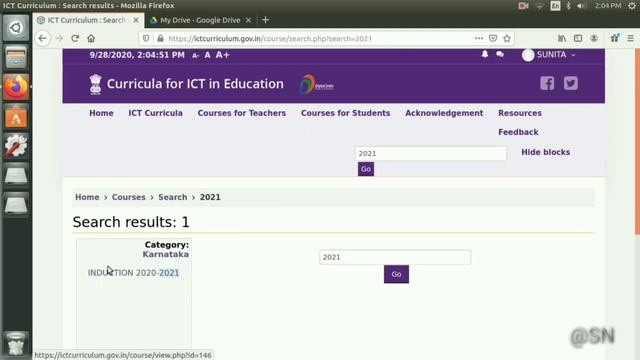Open the Firefox Library icon

click(562, 38)
